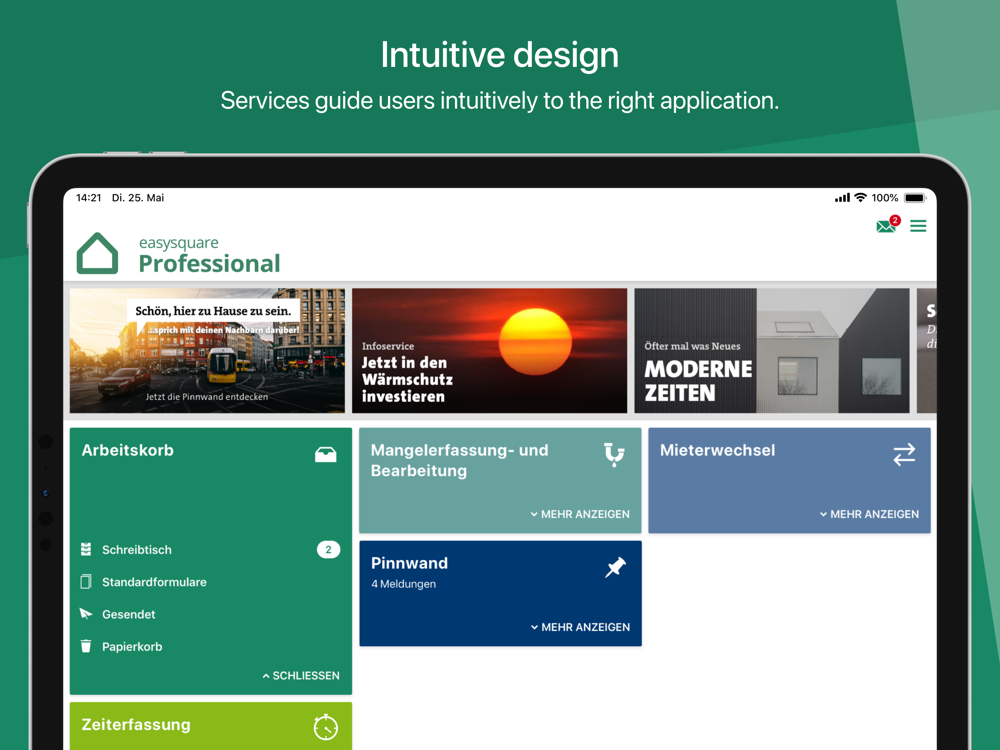1000x750 pixels.
Task: Open the Zeiterfassung tile
Action: [x=210, y=726]
